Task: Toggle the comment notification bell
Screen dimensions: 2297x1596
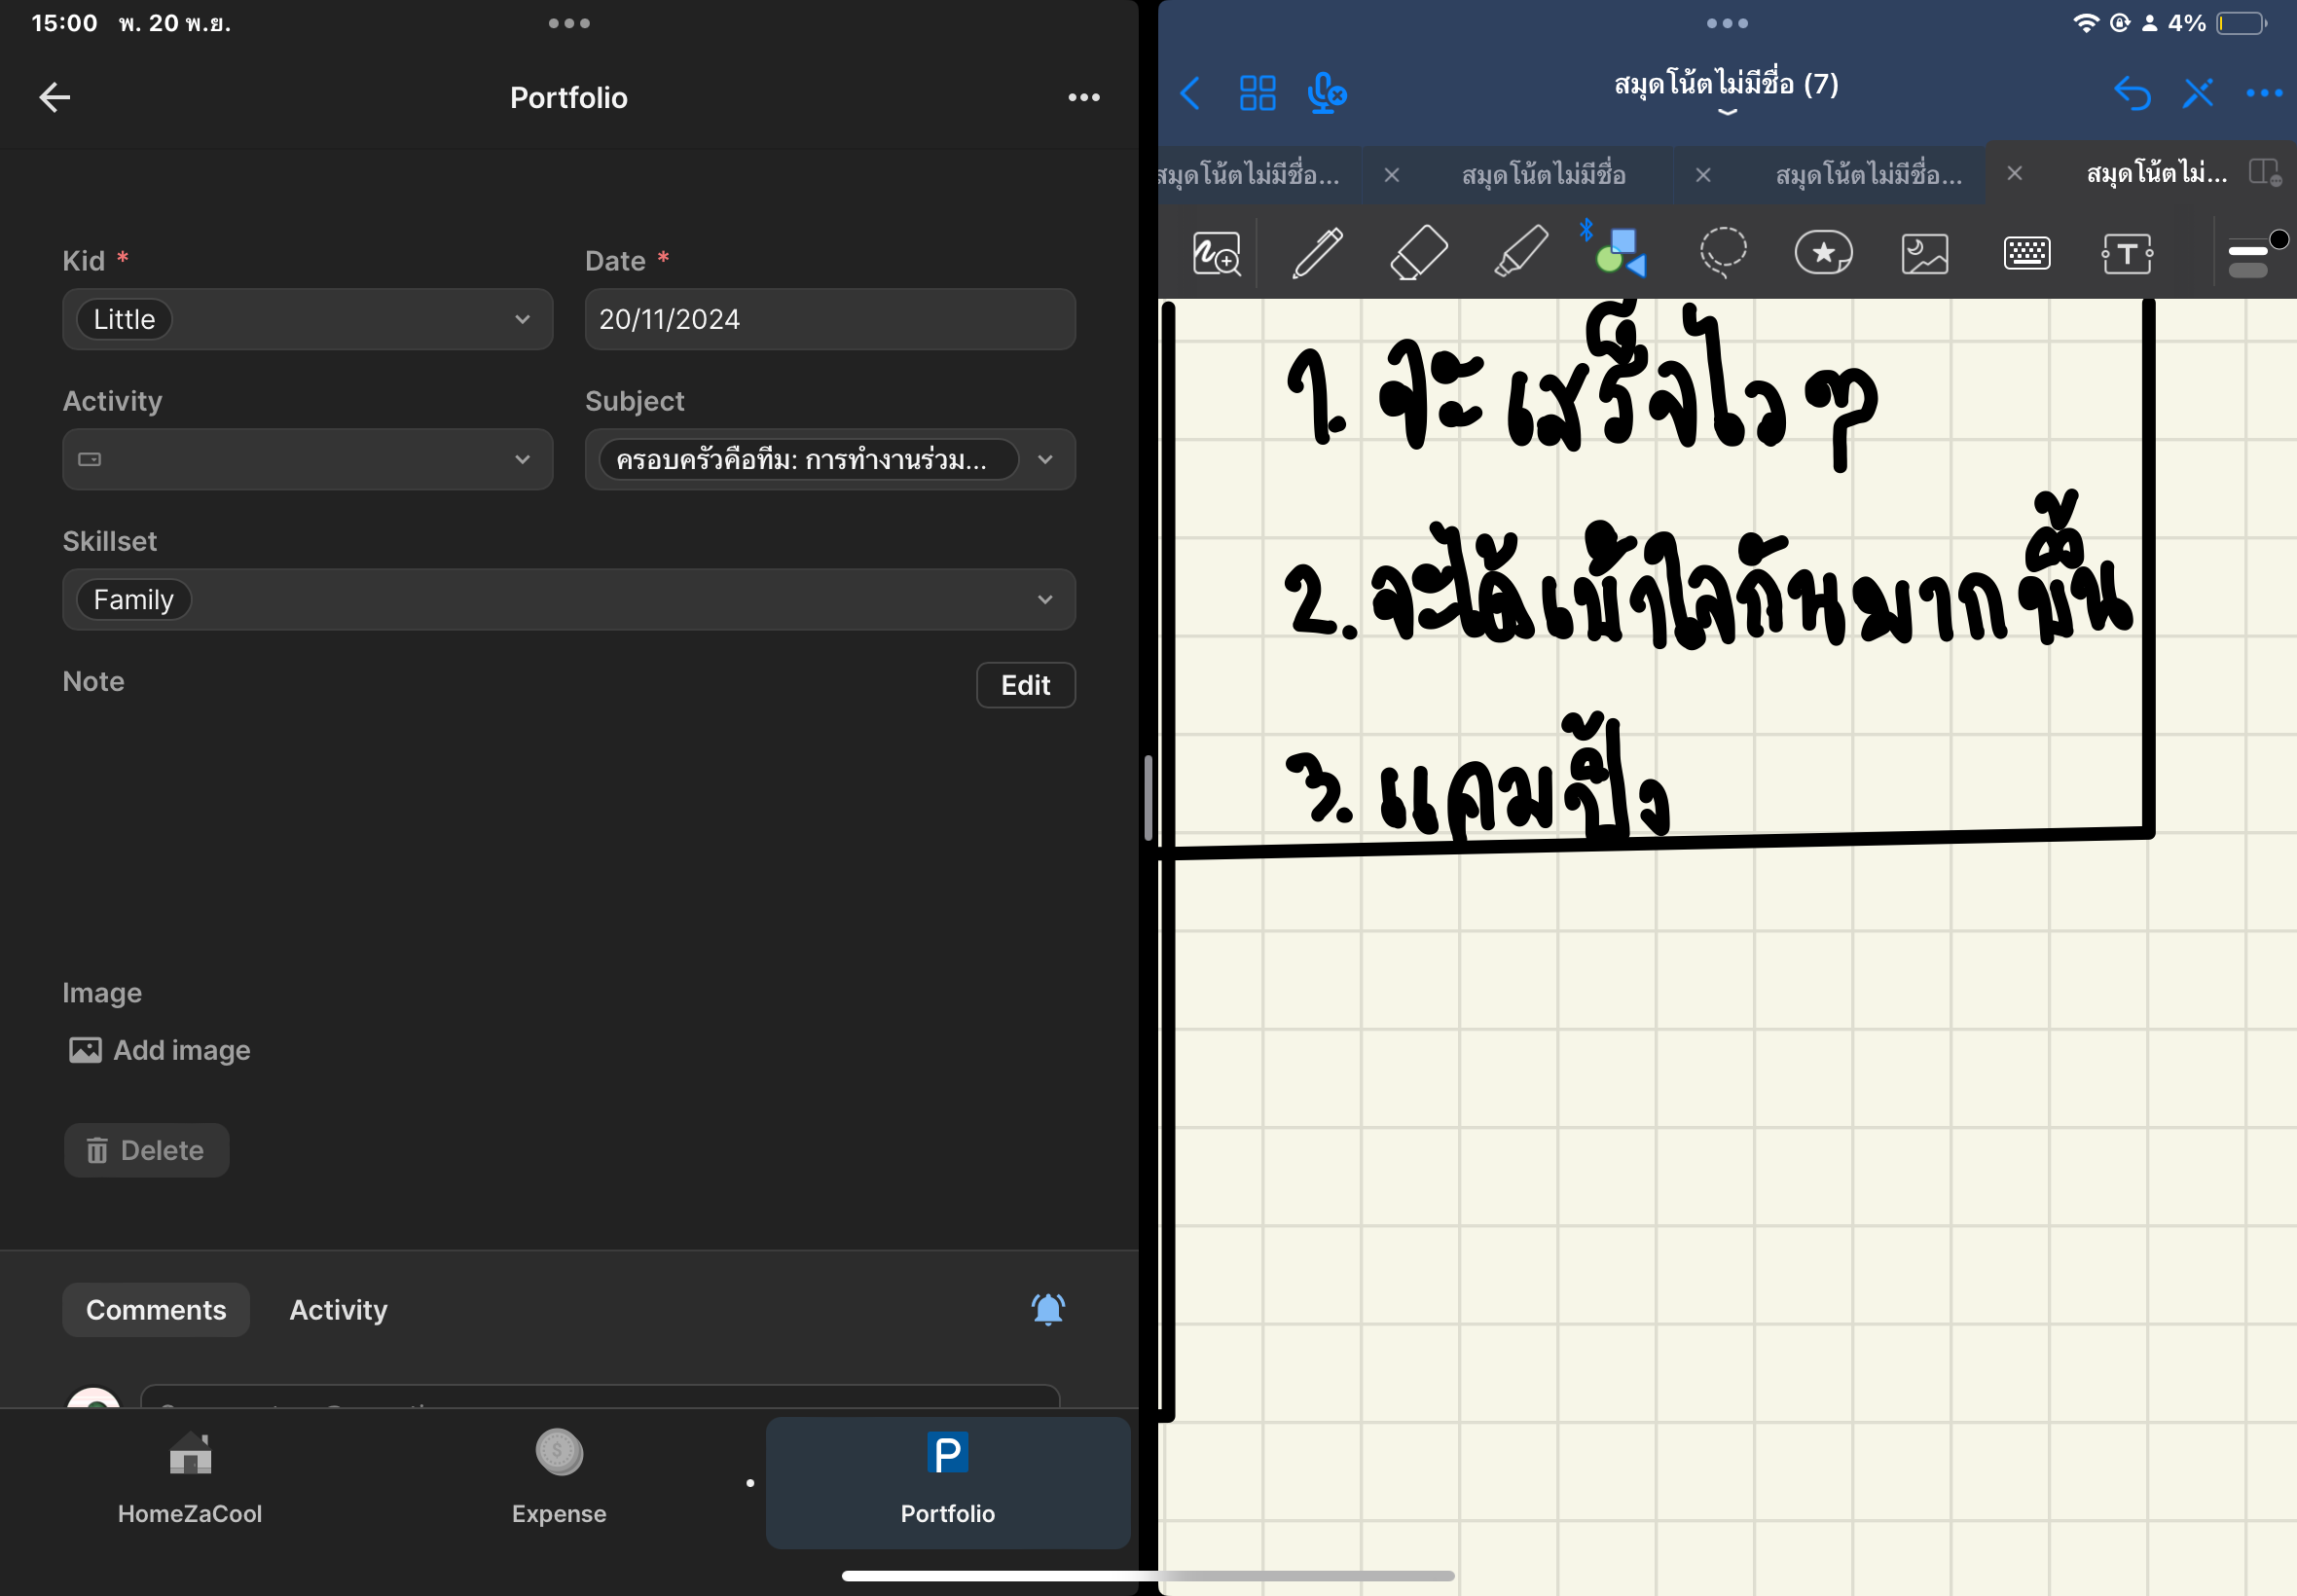Action: coord(1047,1309)
